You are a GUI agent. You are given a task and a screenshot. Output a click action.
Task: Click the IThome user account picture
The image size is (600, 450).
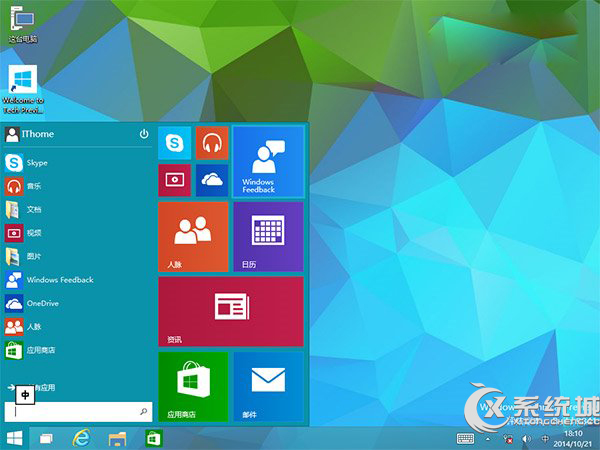12,134
